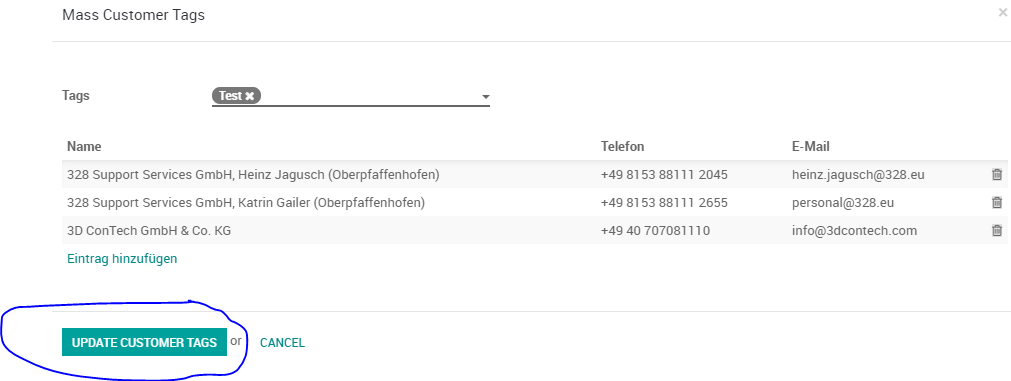Remove the Test tag with its x icon

[x=250, y=96]
